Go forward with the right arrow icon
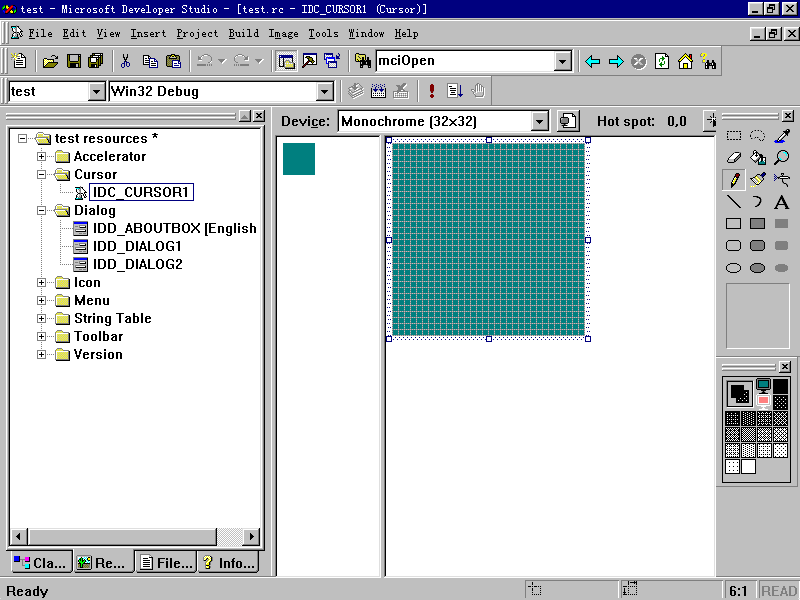The image size is (800, 600). point(616,62)
